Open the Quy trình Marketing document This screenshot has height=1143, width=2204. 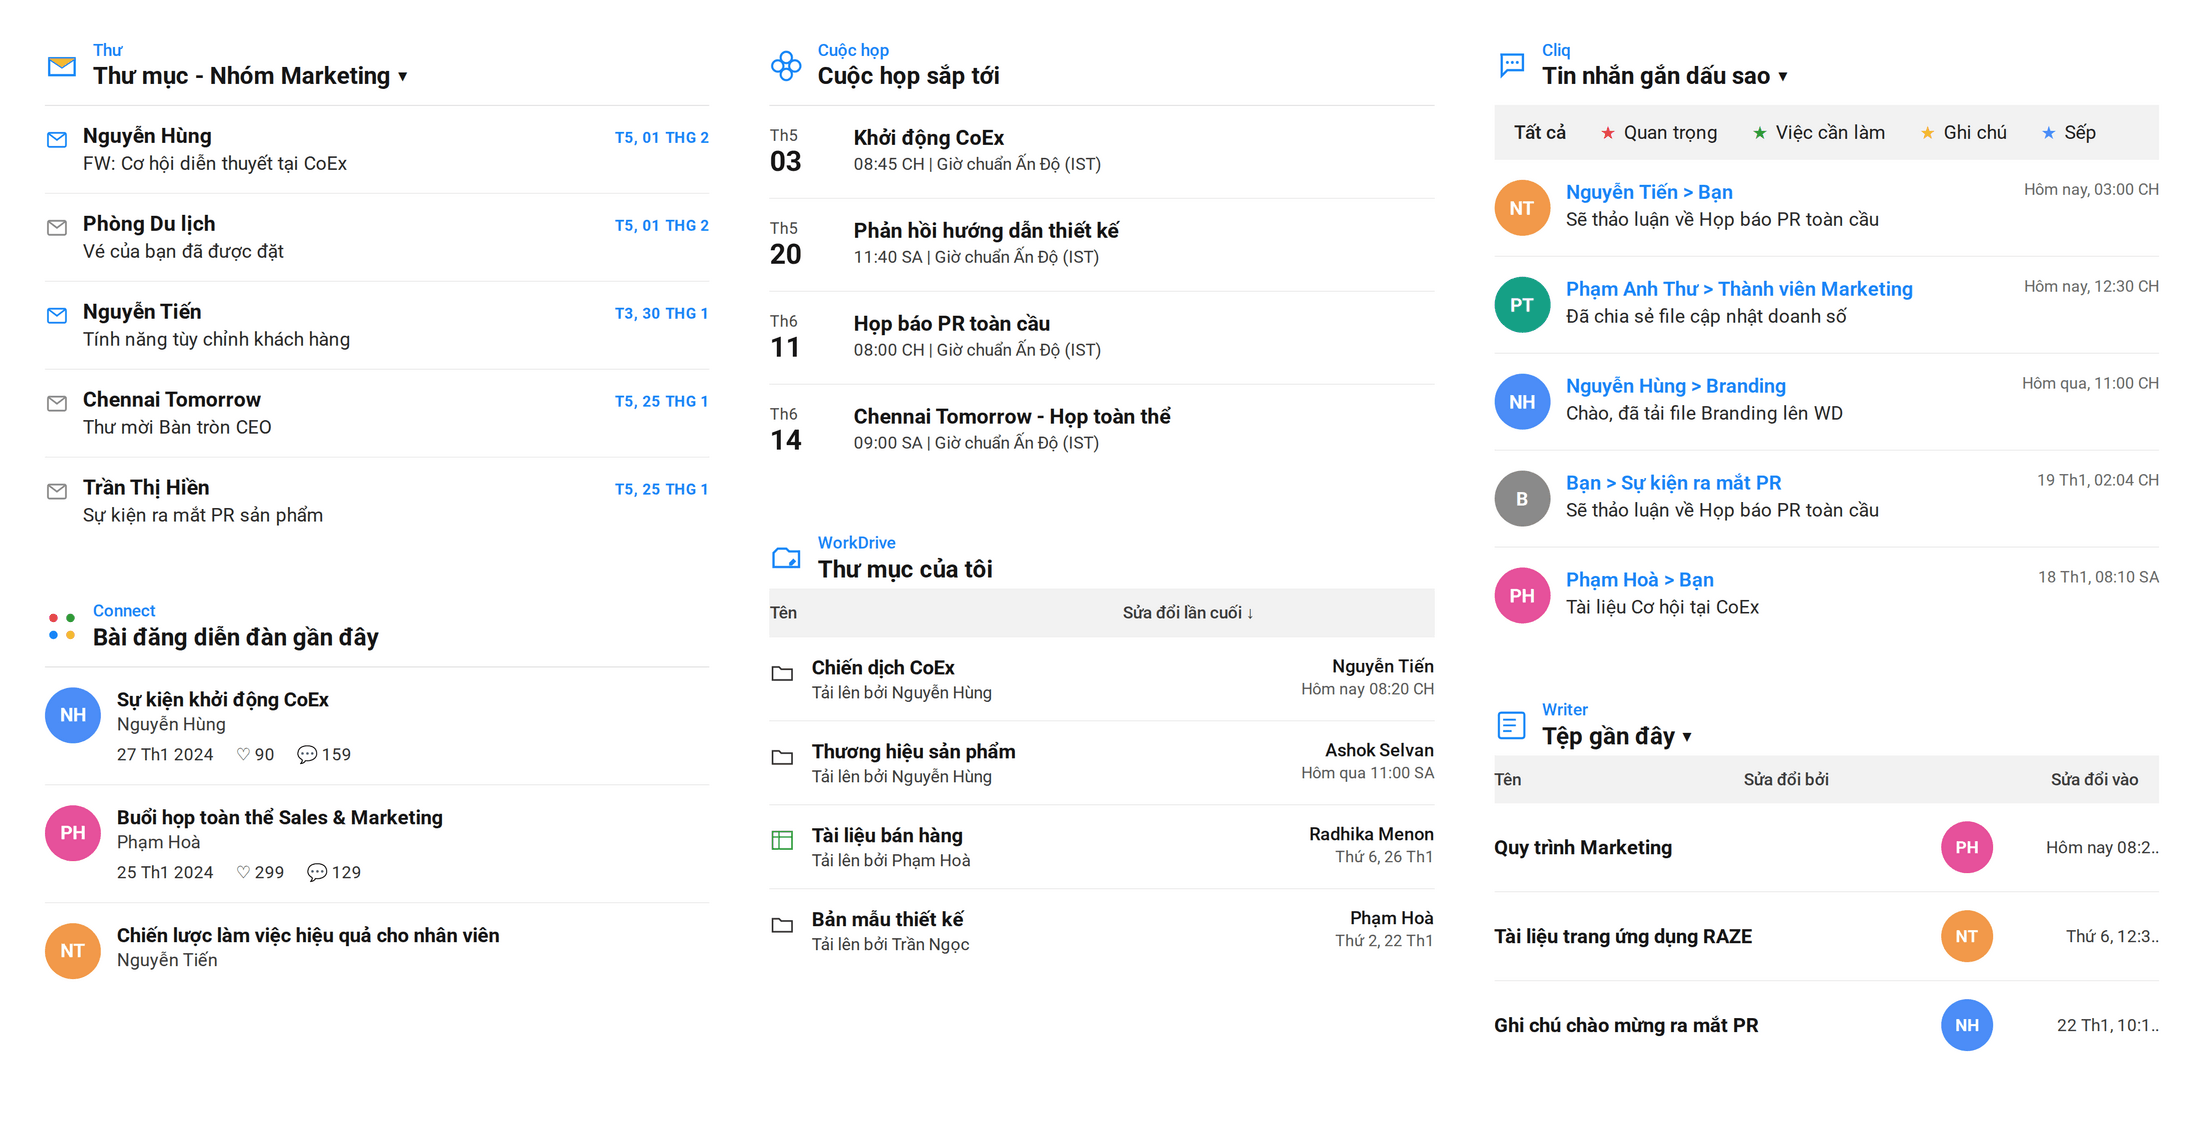1583,848
